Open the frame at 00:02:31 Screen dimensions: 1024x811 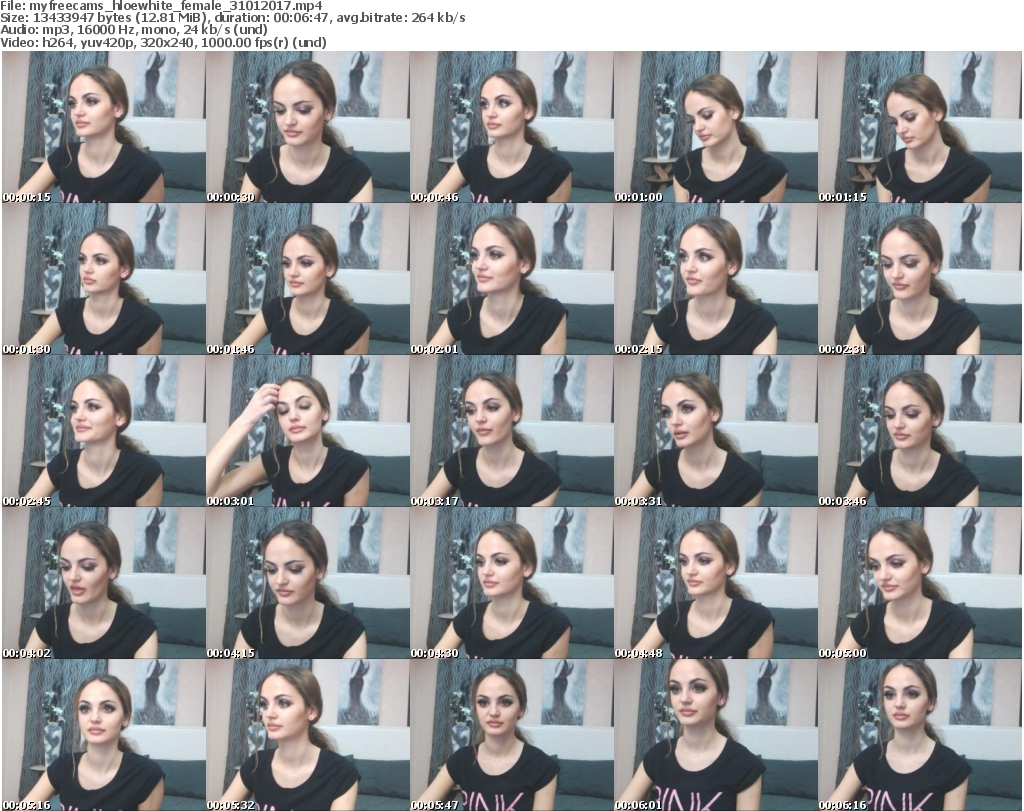click(920, 279)
